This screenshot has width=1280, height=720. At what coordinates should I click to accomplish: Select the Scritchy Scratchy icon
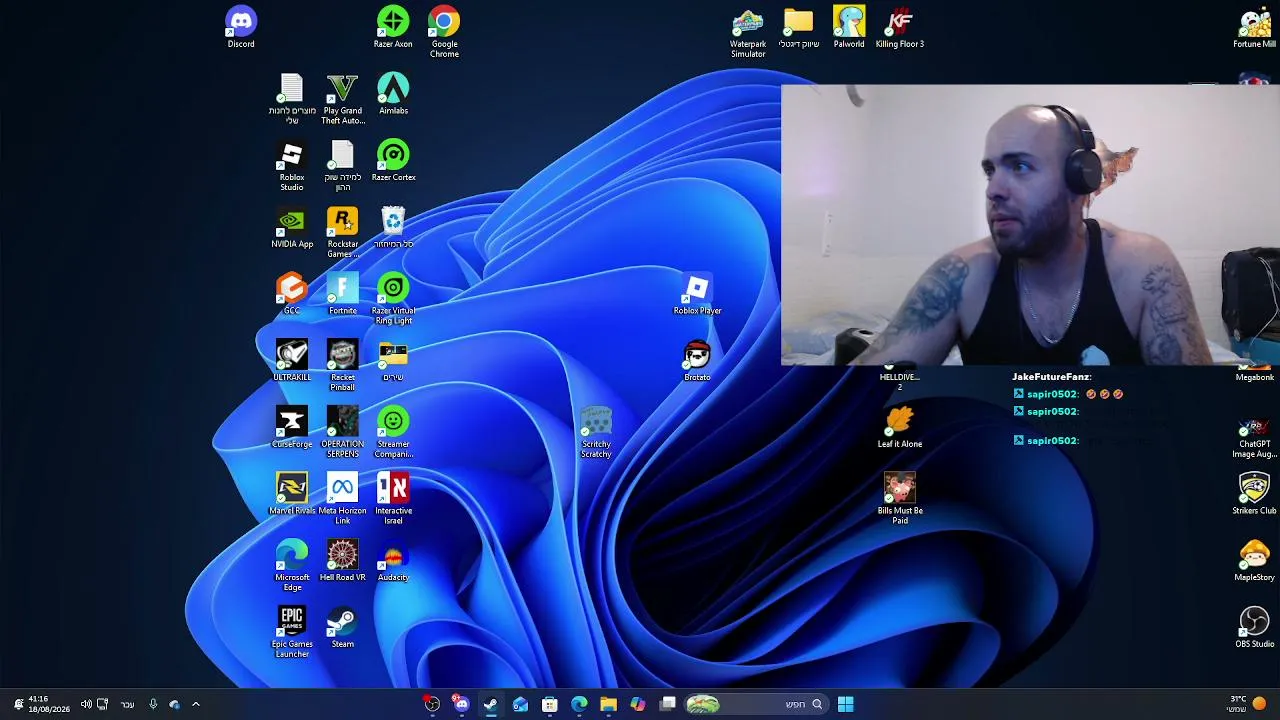(x=596, y=433)
